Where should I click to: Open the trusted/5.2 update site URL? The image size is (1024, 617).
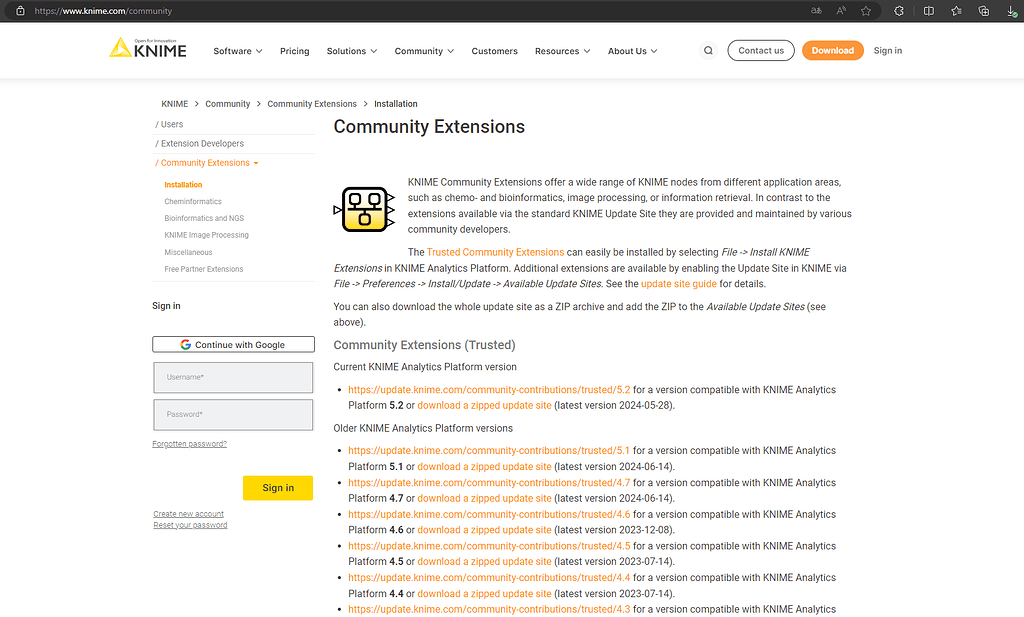(x=489, y=390)
